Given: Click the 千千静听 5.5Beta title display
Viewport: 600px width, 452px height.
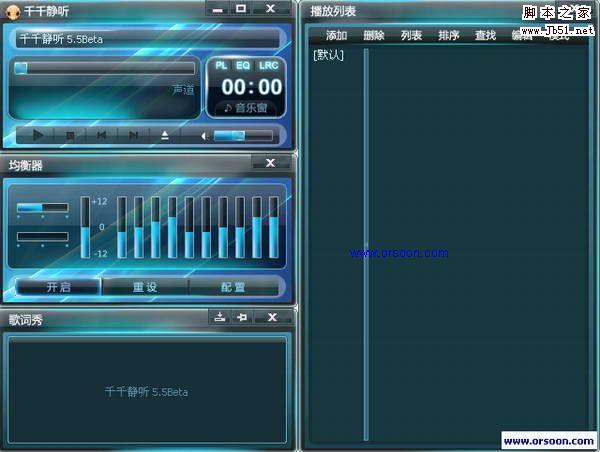Looking at the screenshot, I should (x=147, y=39).
